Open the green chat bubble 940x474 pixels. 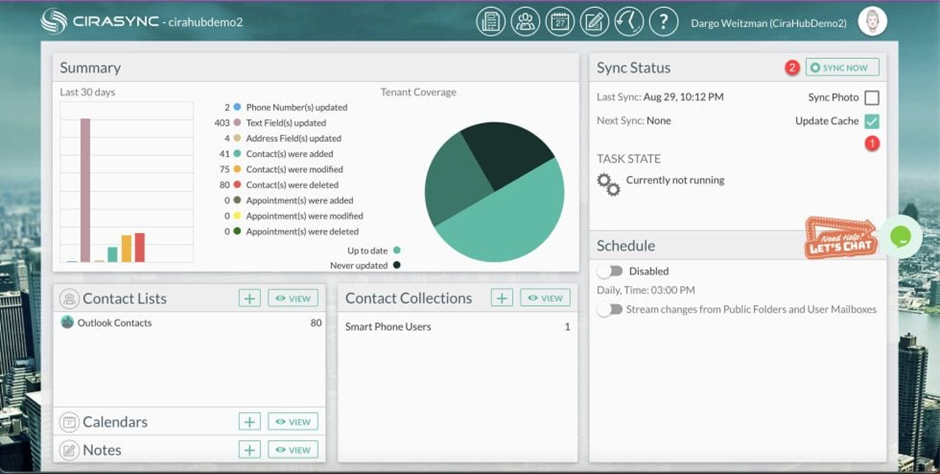click(900, 237)
